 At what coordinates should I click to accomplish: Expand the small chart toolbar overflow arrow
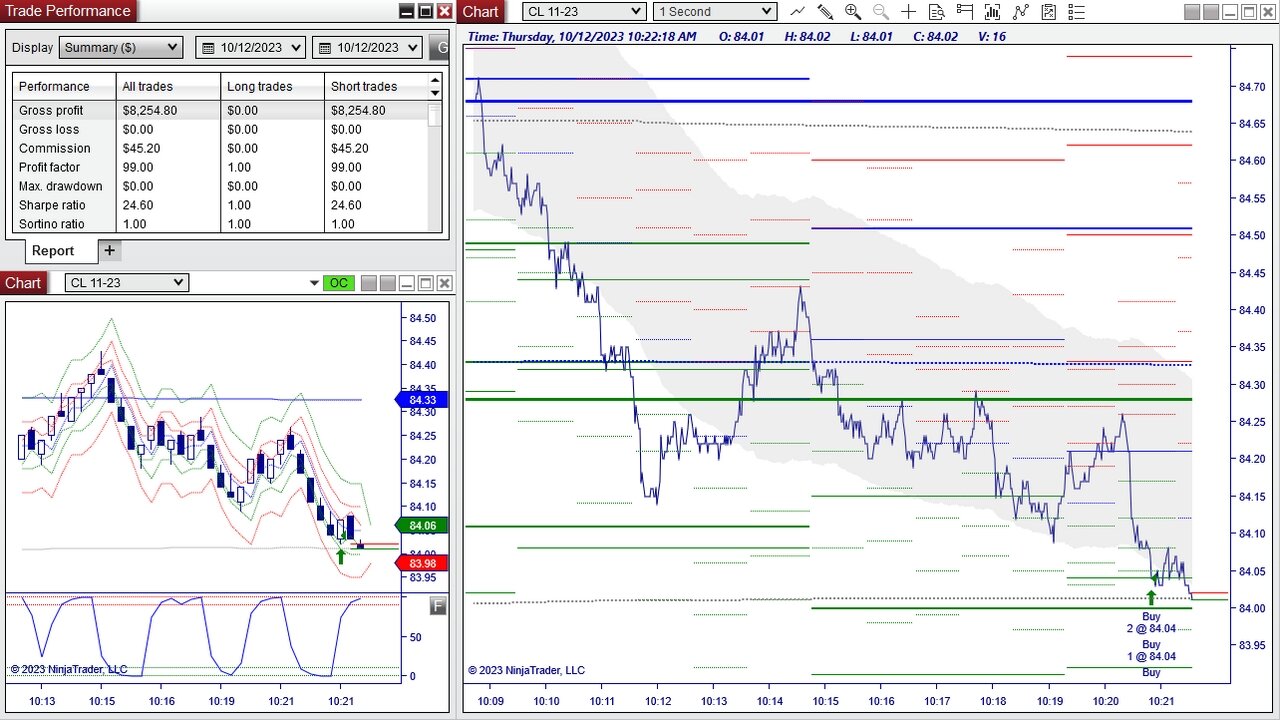tap(315, 284)
